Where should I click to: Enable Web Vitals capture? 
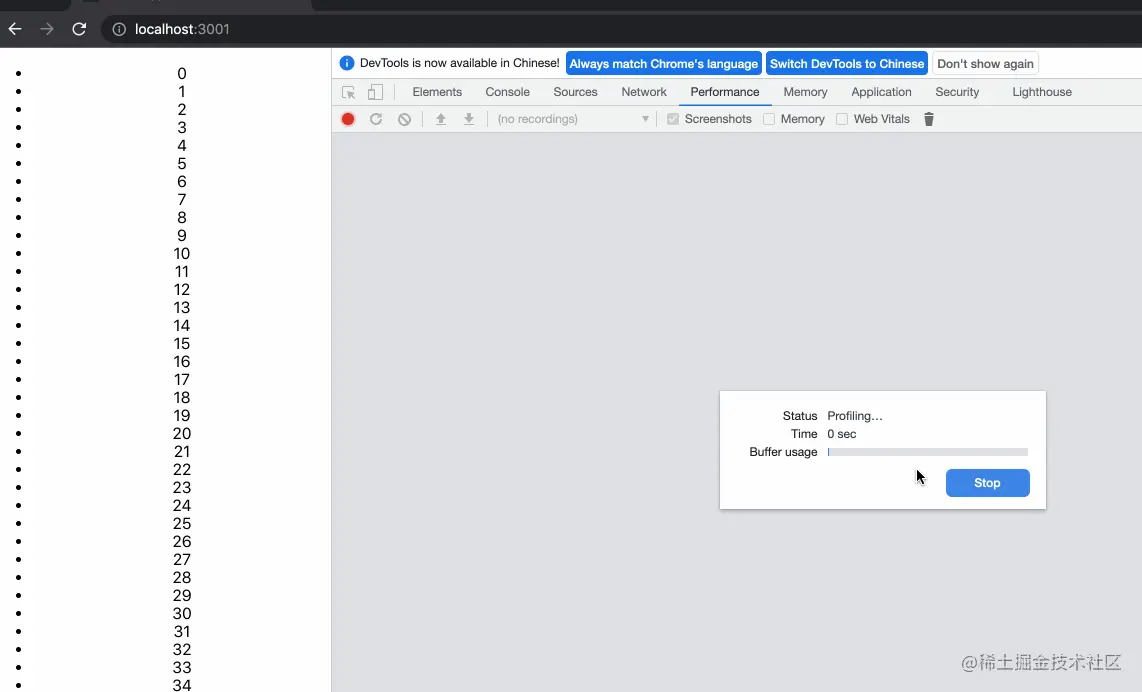tap(841, 118)
